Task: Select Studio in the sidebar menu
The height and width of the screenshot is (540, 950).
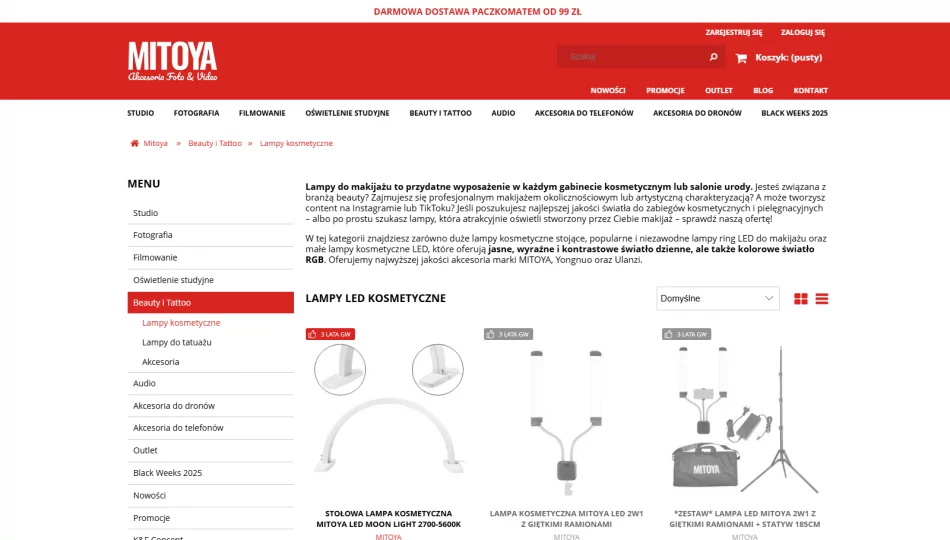Action: (210, 213)
